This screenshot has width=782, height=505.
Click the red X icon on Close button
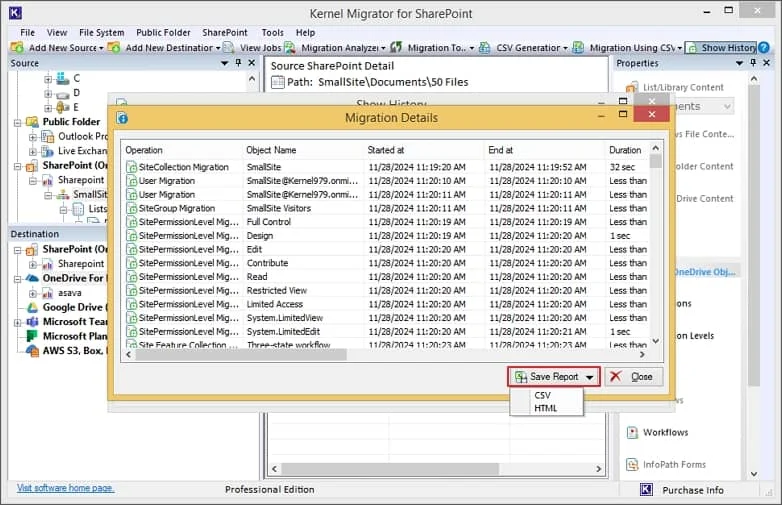[x=616, y=376]
